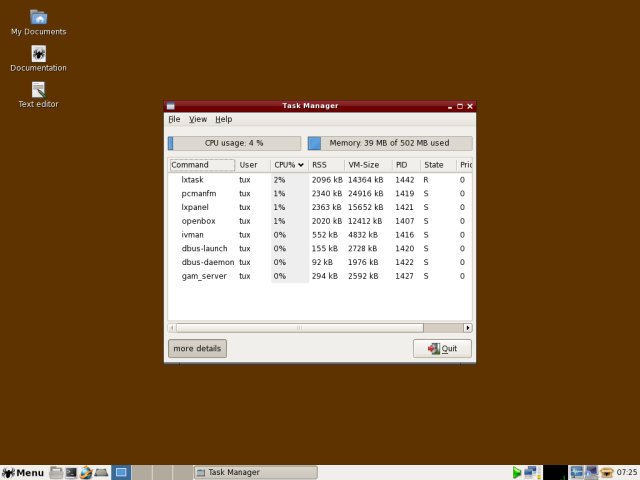Viewport: 640px width, 480px height.
Task: Click the Memory usage progress bar
Action: pyautogui.click(x=390, y=143)
